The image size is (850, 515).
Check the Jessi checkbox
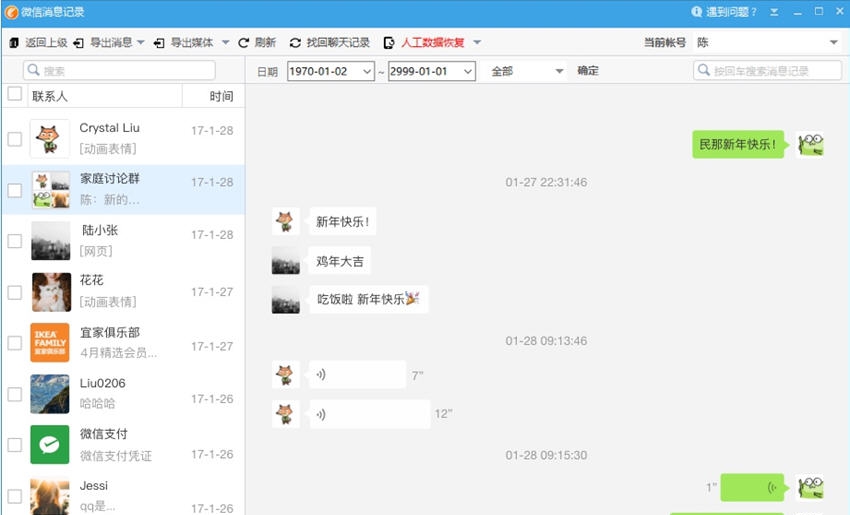15,496
